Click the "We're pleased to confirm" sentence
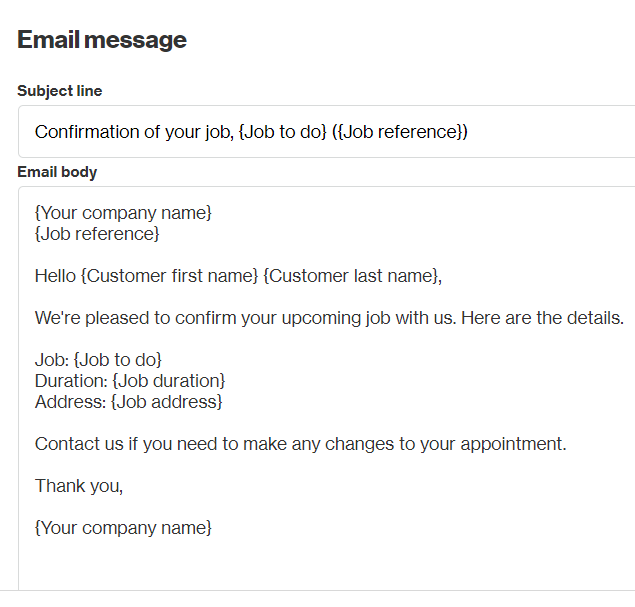 [x=329, y=318]
